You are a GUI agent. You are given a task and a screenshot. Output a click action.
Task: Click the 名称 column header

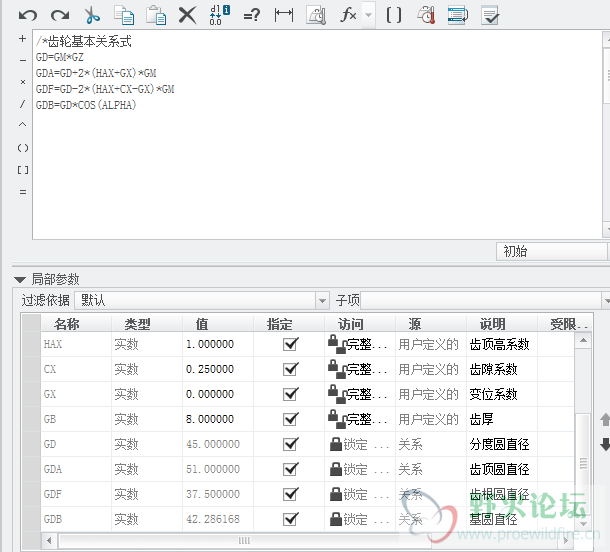[x=76, y=324]
